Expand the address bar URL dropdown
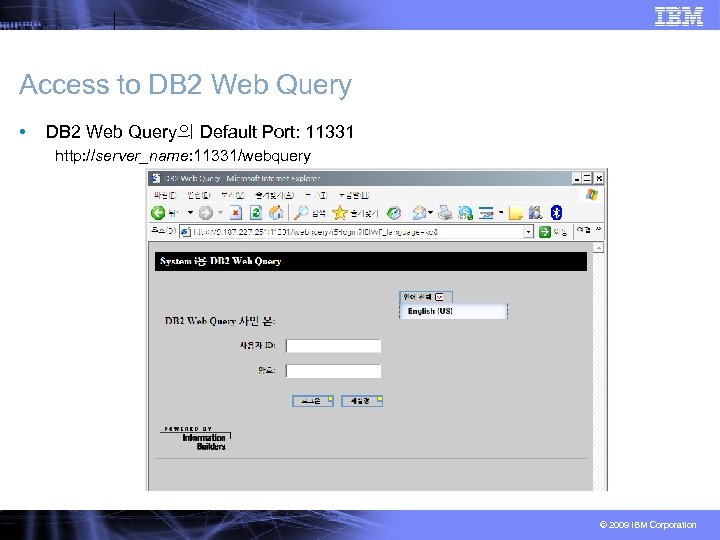The image size is (720, 540). [529, 232]
